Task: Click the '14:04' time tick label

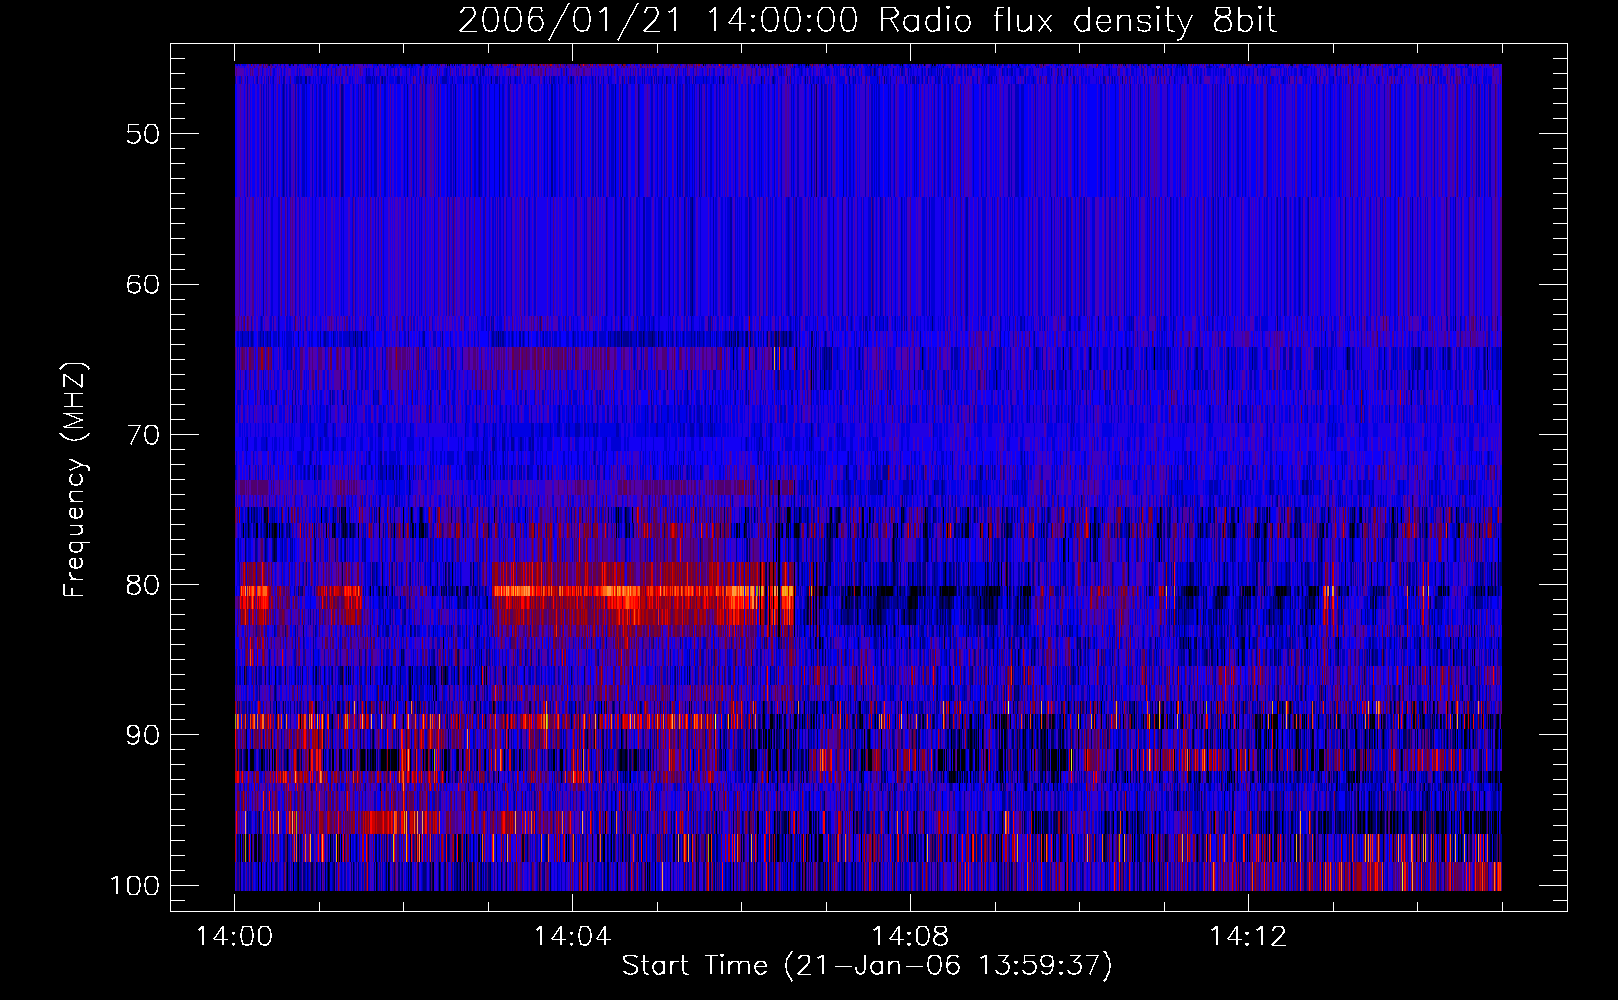Action: [572, 937]
